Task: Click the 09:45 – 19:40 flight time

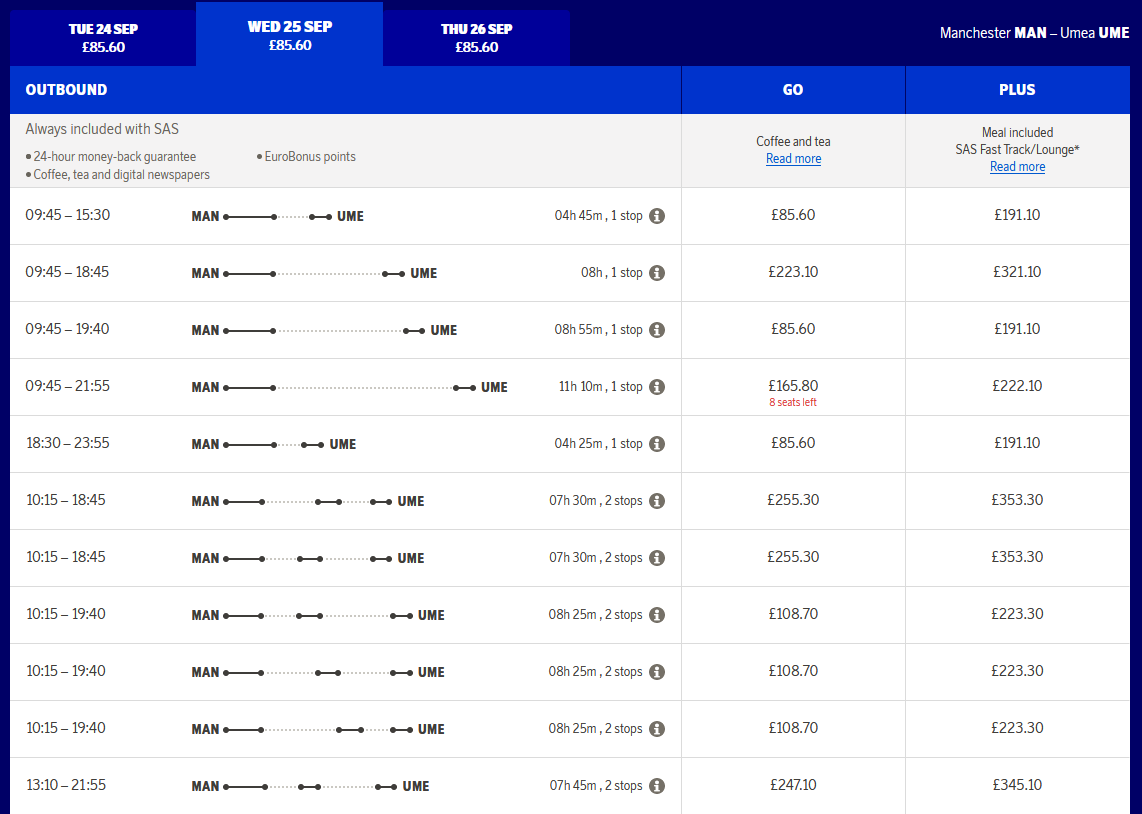Action: (x=67, y=329)
